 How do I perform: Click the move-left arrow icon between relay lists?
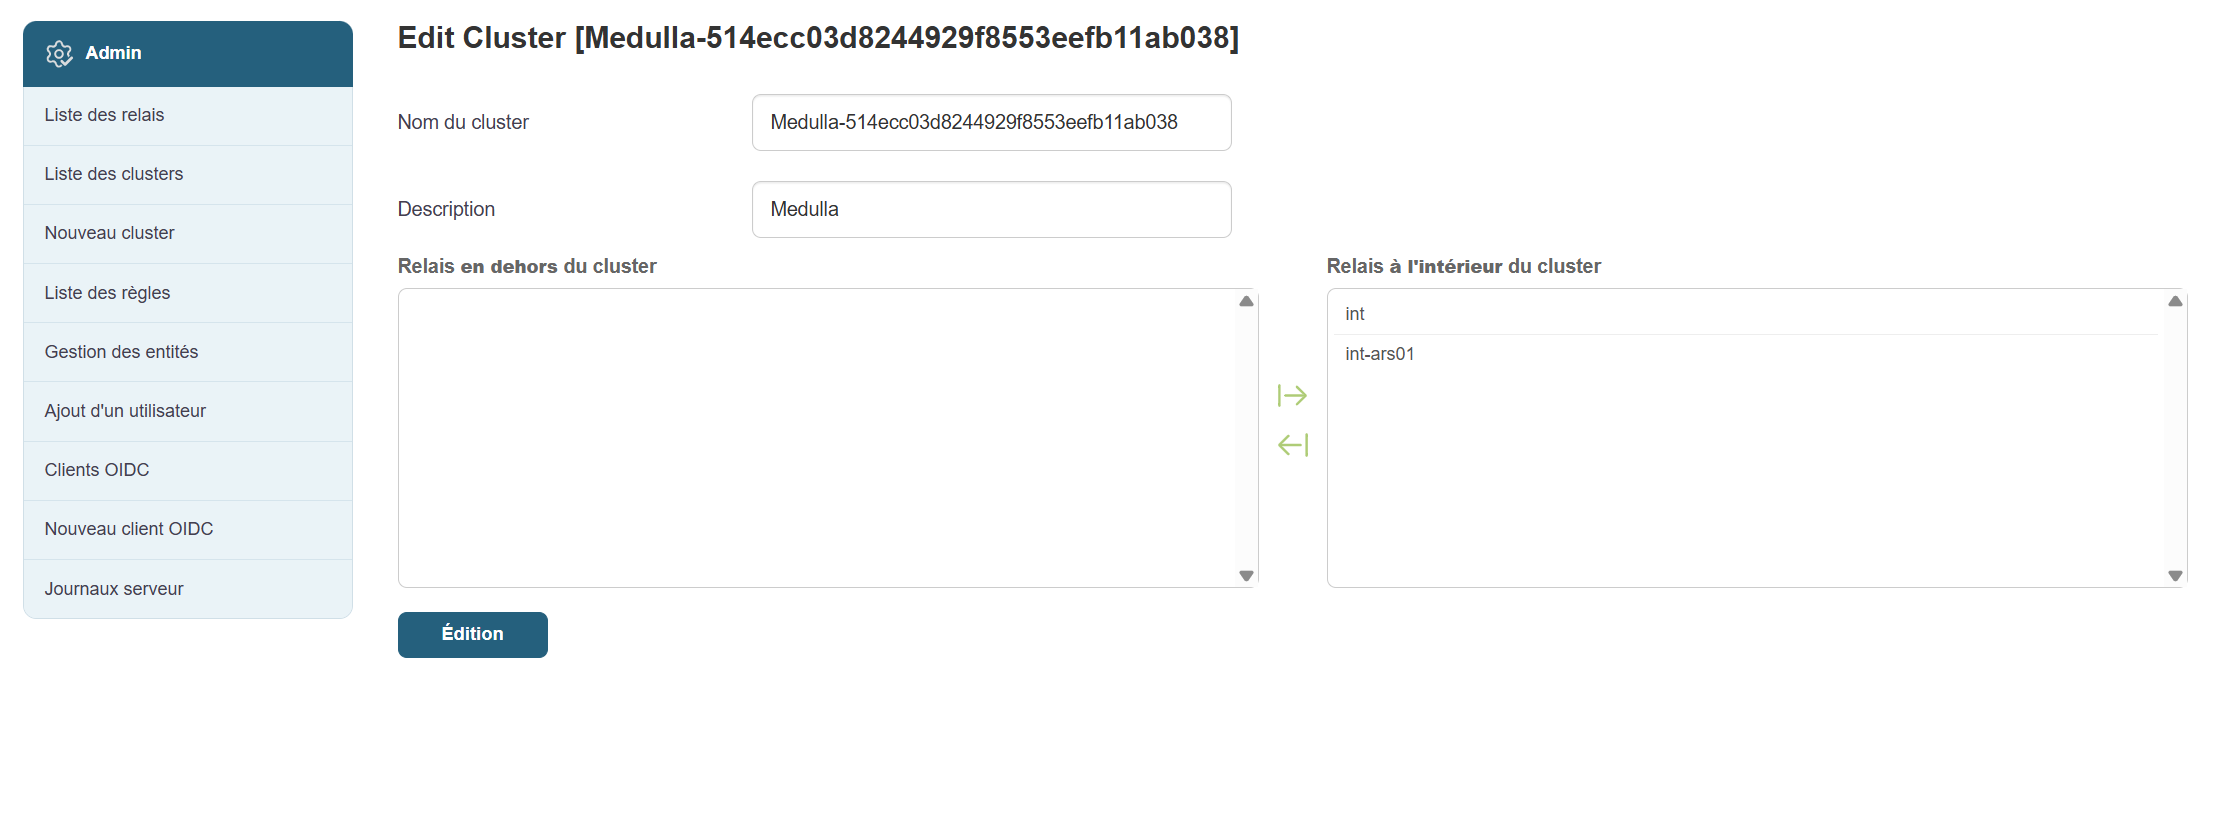1292,445
